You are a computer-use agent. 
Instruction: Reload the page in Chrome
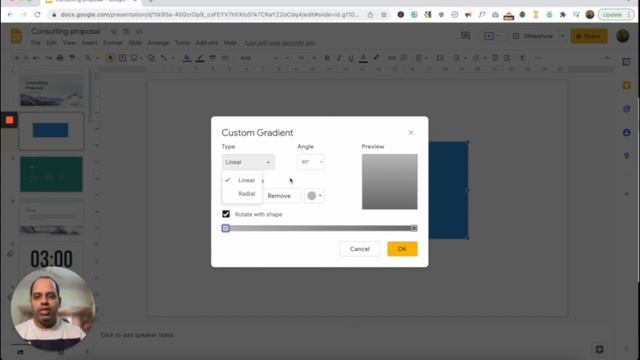(37, 15)
